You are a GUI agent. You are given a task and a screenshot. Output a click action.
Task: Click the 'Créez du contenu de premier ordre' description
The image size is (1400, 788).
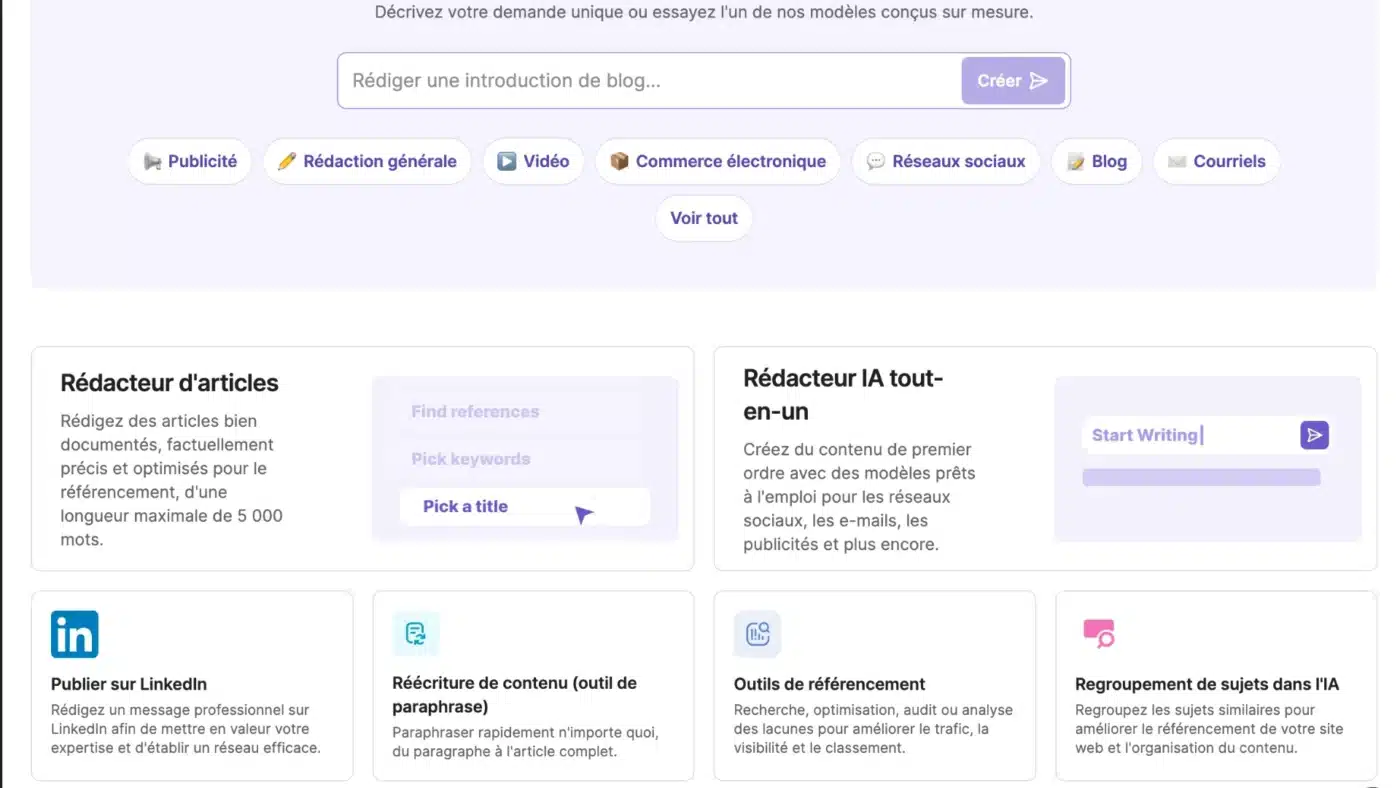coord(859,497)
